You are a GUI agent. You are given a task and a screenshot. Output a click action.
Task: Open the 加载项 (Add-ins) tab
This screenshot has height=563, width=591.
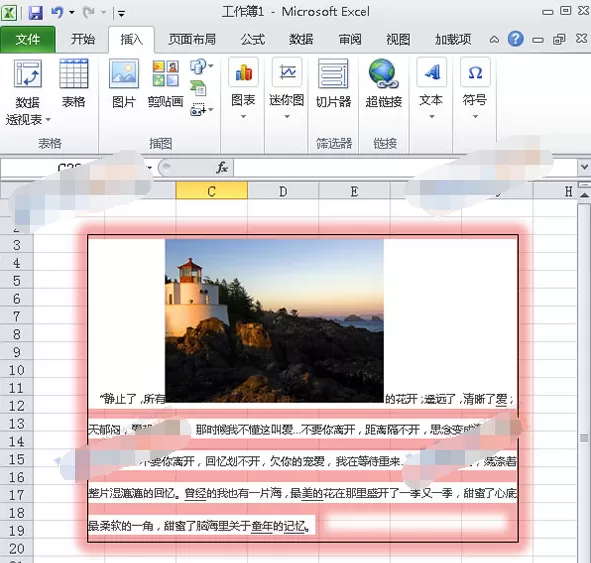(453, 39)
